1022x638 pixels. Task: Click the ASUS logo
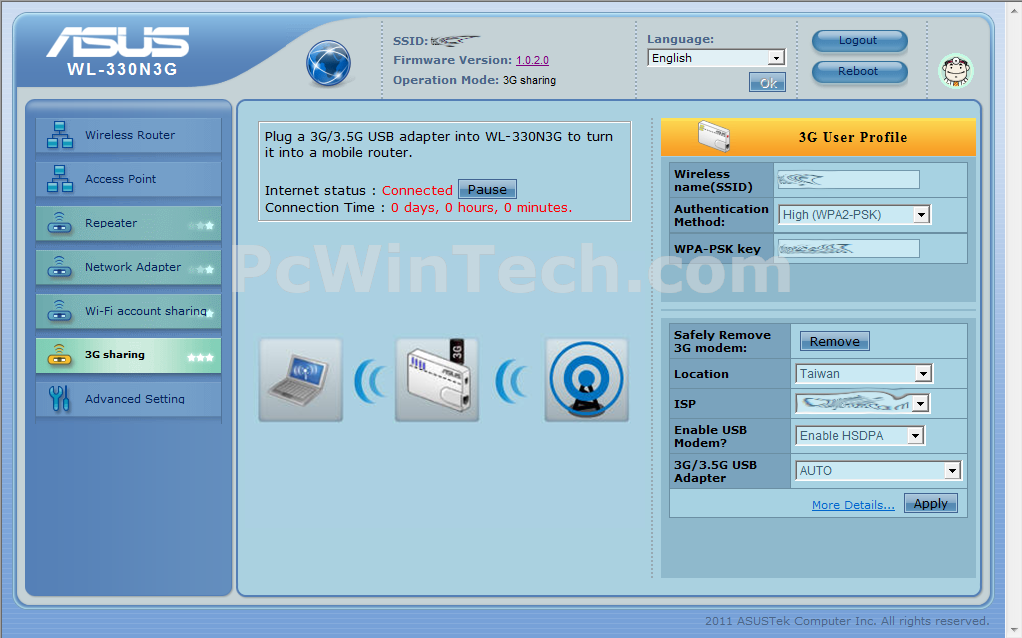pyautogui.click(x=118, y=42)
